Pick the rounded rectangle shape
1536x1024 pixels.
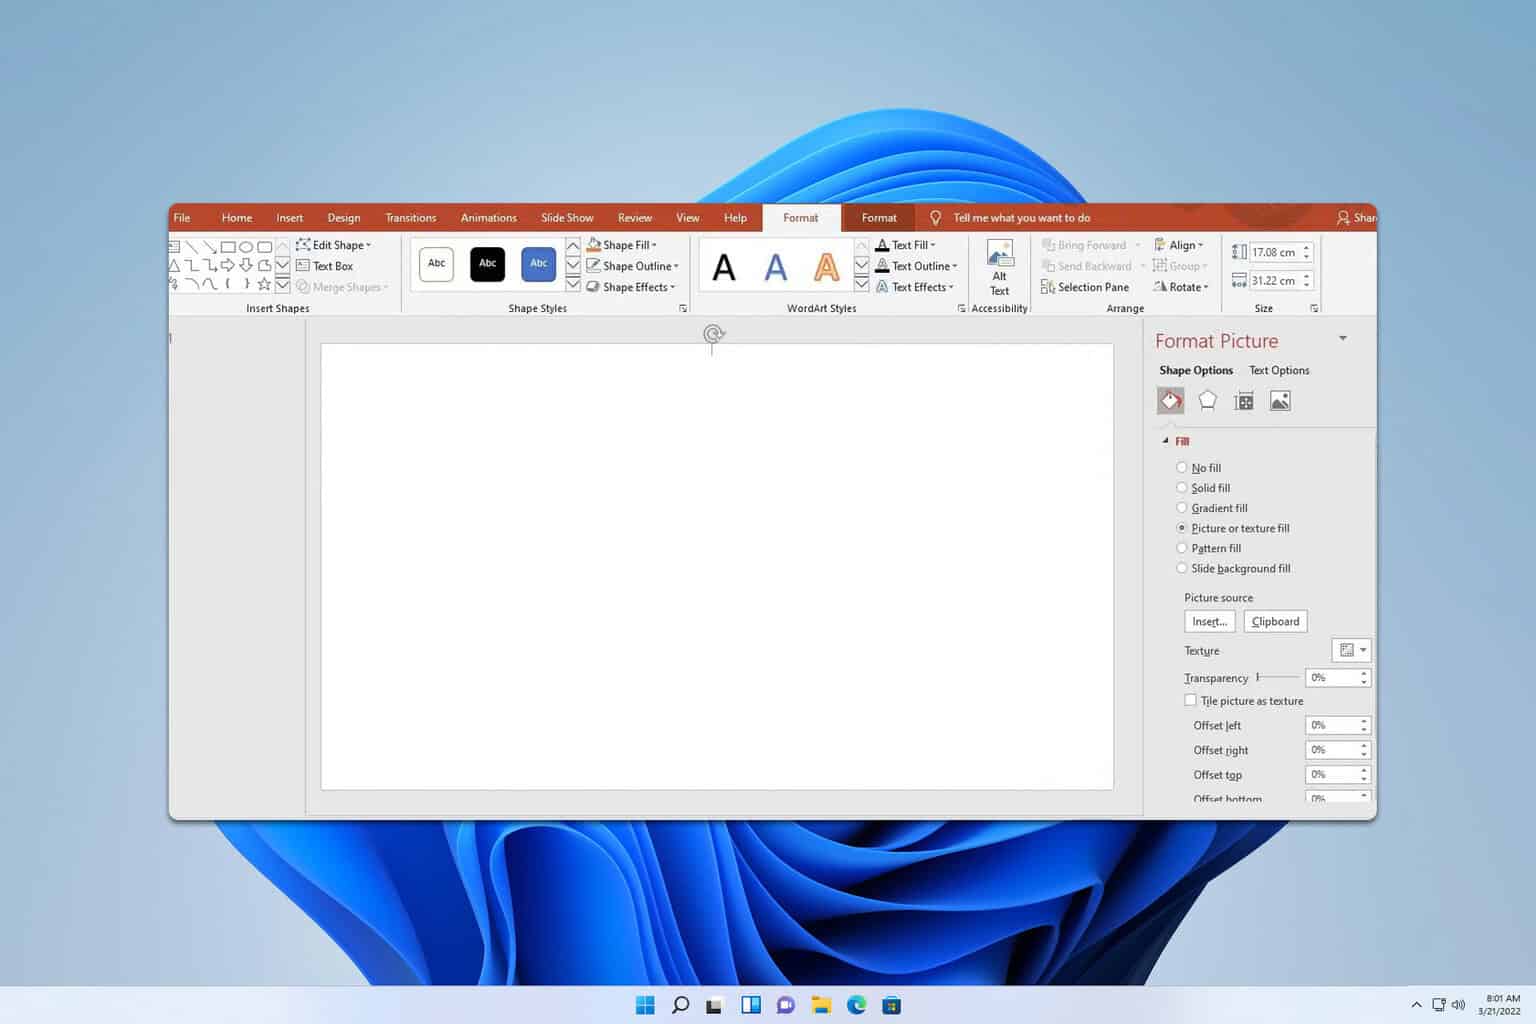click(264, 247)
